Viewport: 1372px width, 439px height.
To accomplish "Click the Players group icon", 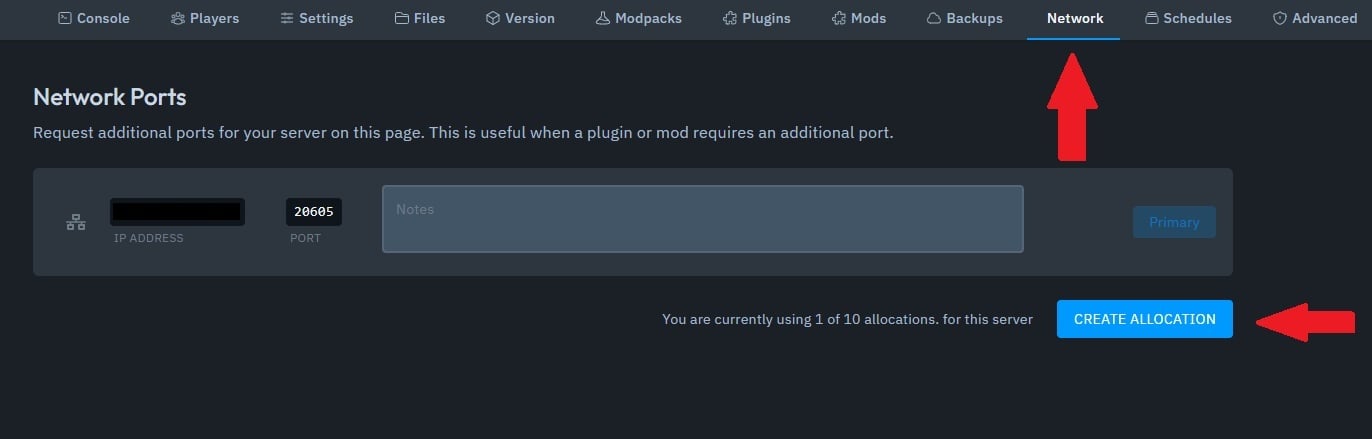I will pos(178,18).
